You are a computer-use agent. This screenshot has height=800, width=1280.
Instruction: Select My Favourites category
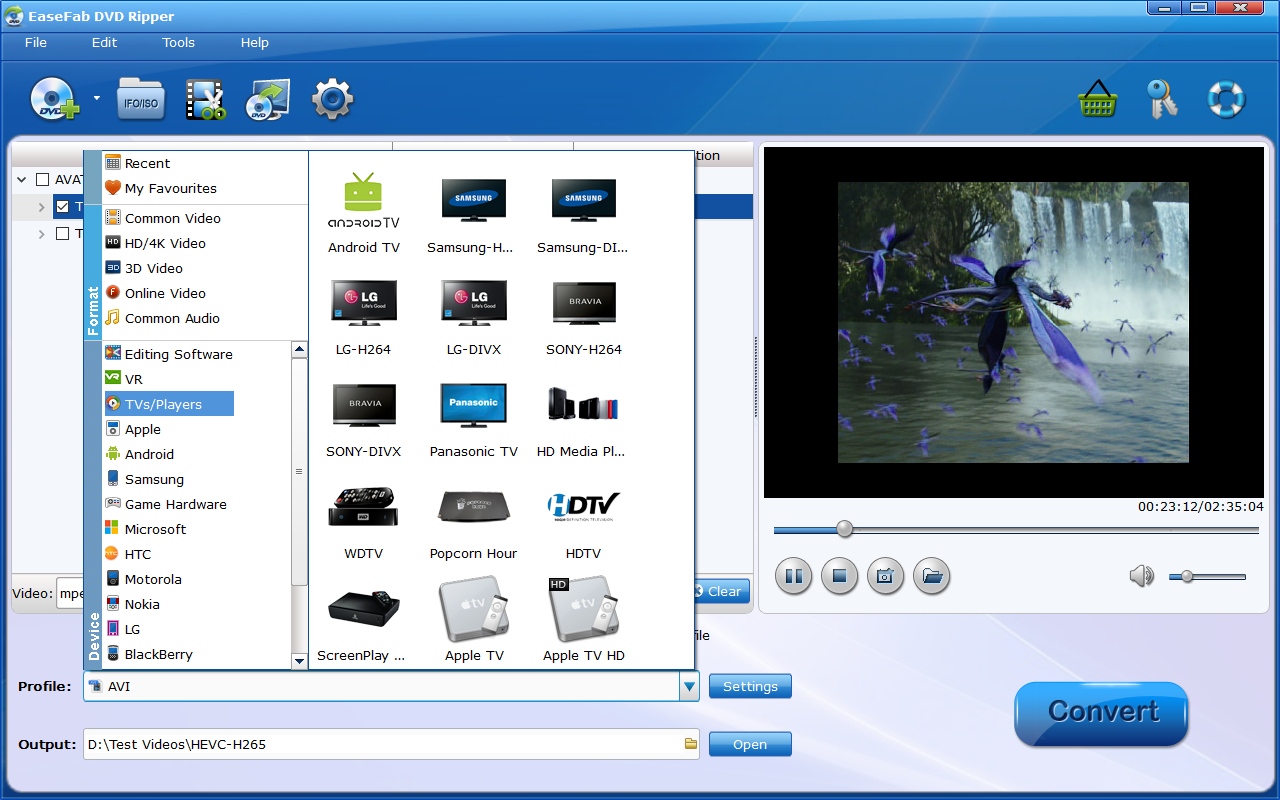[x=160, y=188]
